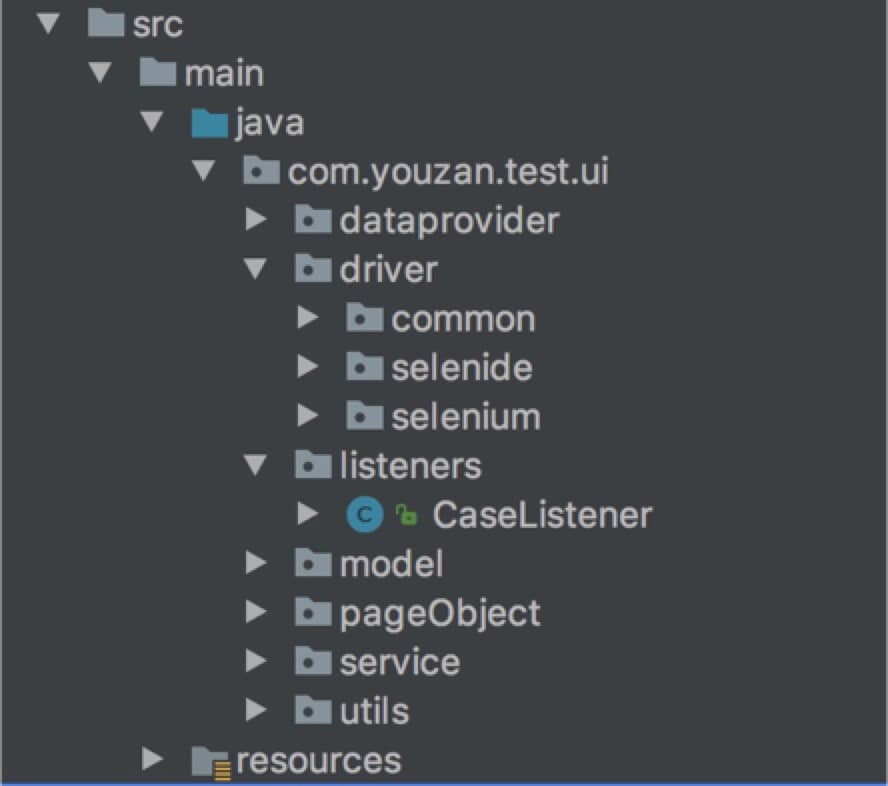Click the blue java source folder icon
The width and height of the screenshot is (888, 786).
(x=209, y=123)
